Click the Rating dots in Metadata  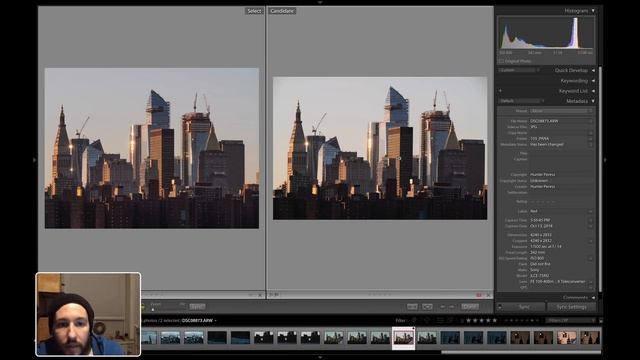(543, 202)
